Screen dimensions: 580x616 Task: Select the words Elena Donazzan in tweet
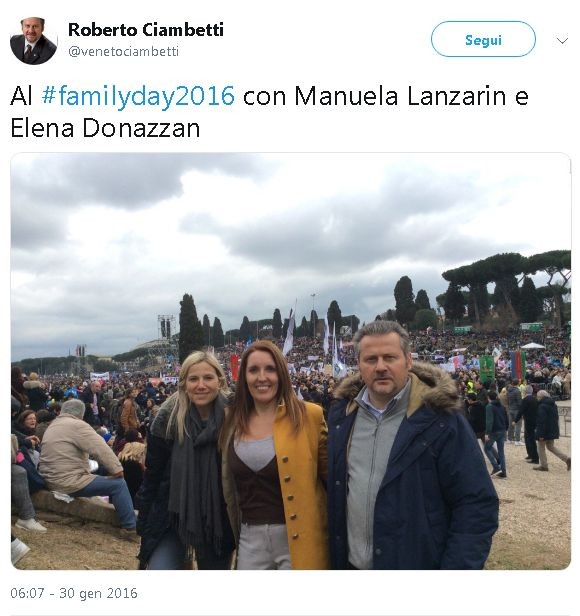[105, 128]
